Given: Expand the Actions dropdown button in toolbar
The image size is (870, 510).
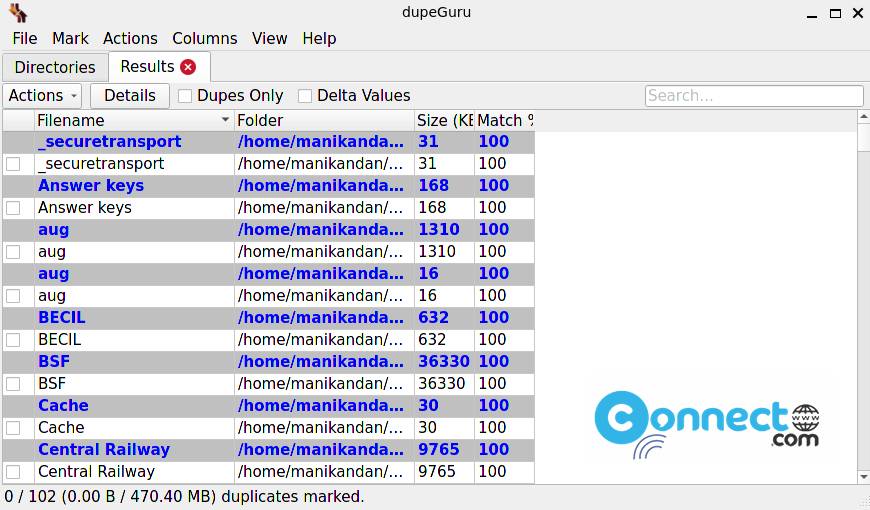Looking at the screenshot, I should (42, 95).
